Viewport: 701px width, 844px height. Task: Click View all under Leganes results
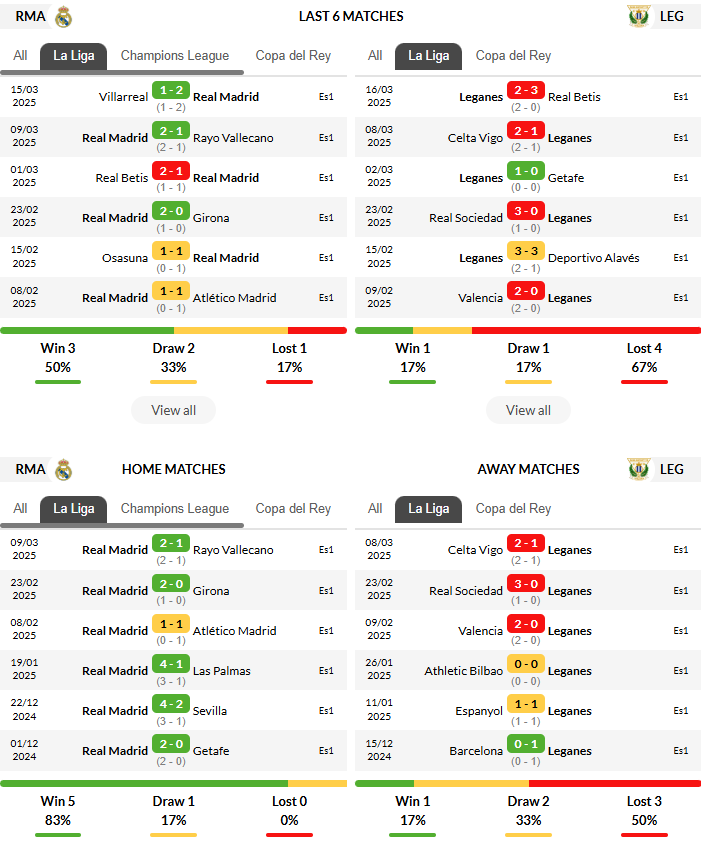pyautogui.click(x=528, y=410)
